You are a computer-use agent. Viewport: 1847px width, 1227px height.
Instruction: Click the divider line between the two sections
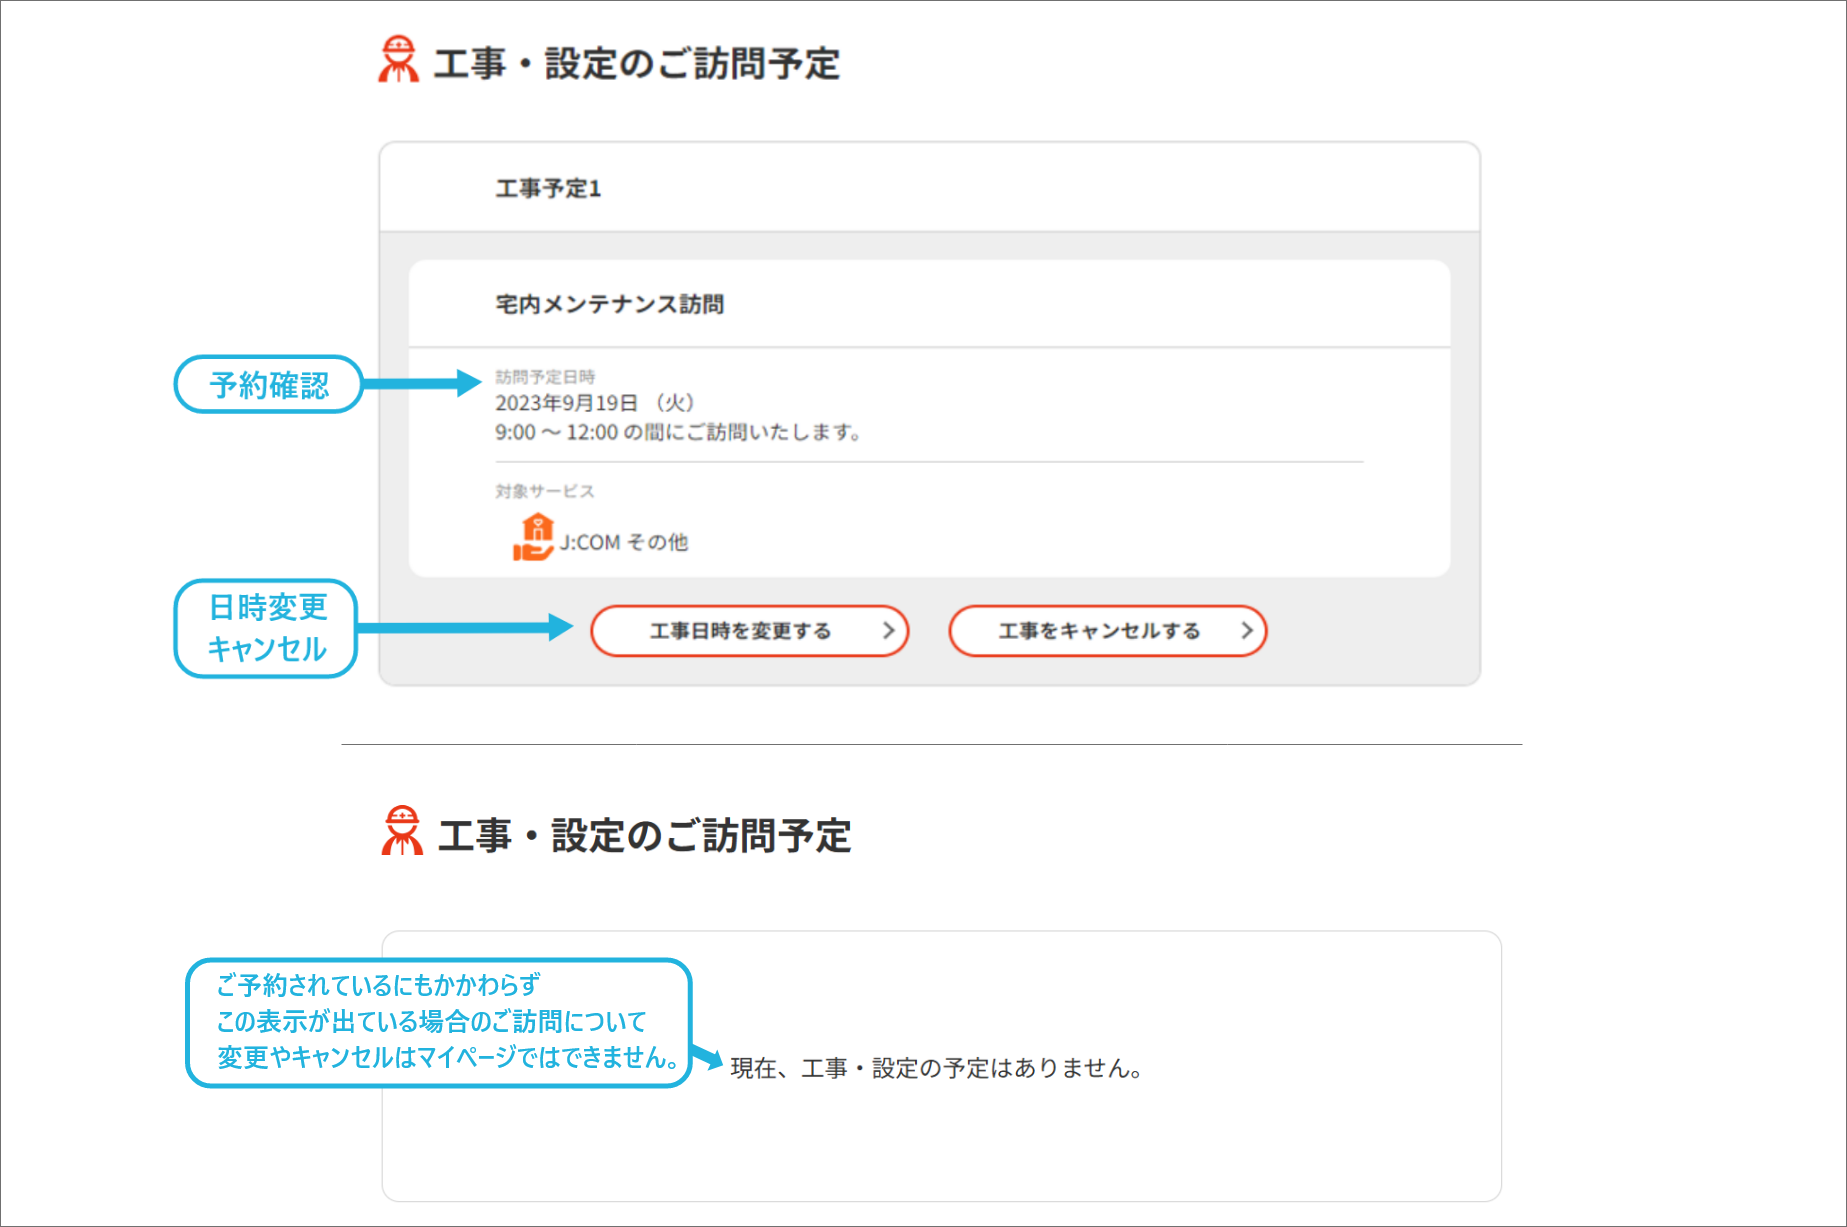point(930,743)
